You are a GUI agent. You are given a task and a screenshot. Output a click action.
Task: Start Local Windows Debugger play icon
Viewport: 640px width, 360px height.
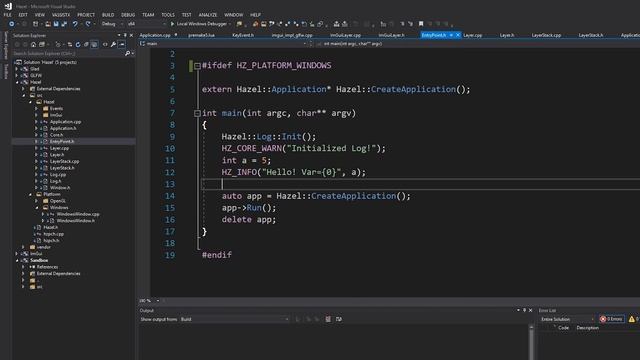pyautogui.click(x=172, y=24)
